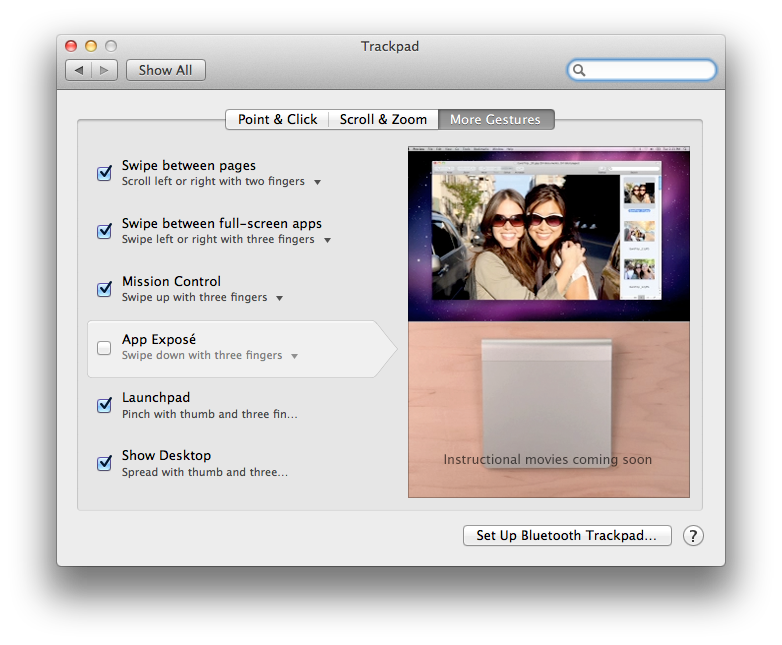Image resolution: width=782 pixels, height=645 pixels.
Task: Toggle the Mission Control checkbox
Action: click(x=104, y=289)
